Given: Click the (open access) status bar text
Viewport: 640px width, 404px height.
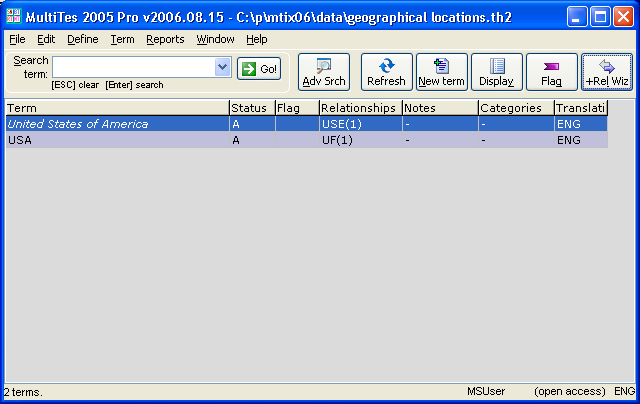Looking at the screenshot, I should coord(570,391).
